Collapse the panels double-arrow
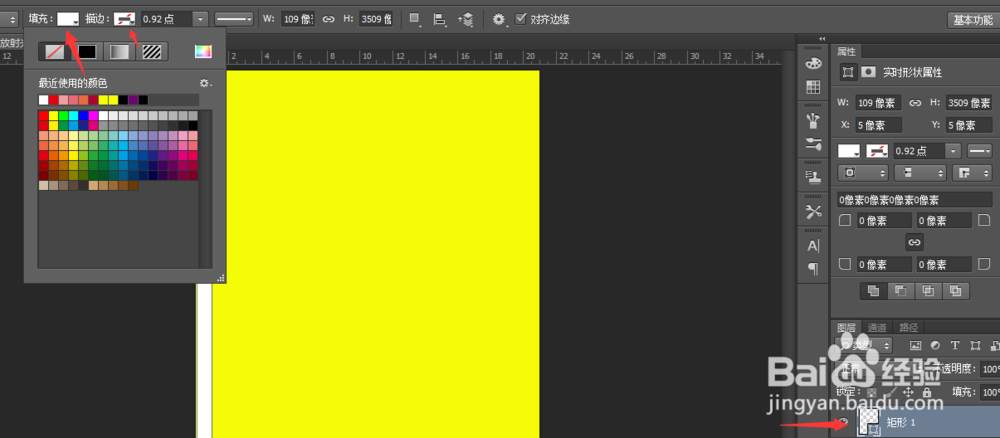Image resolution: width=1000 pixels, height=438 pixels. [822, 38]
